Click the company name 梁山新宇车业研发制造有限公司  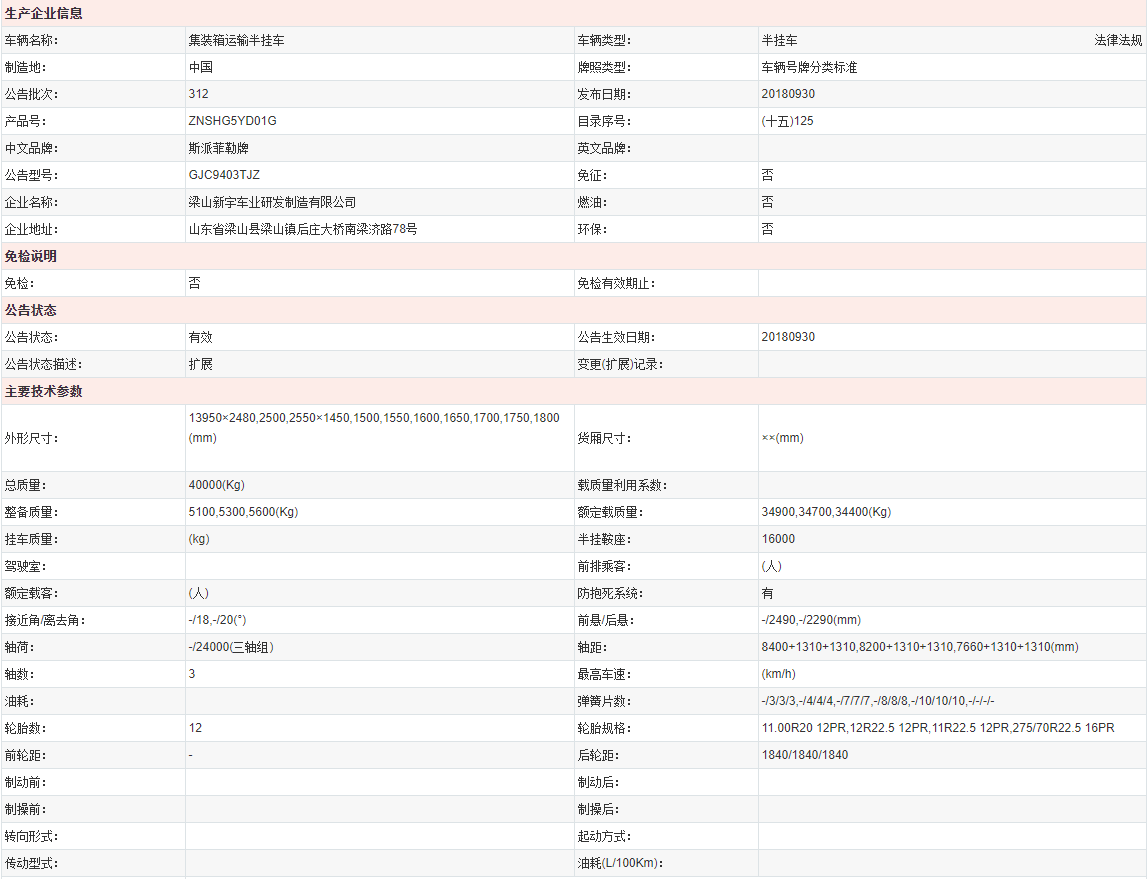click(x=272, y=202)
